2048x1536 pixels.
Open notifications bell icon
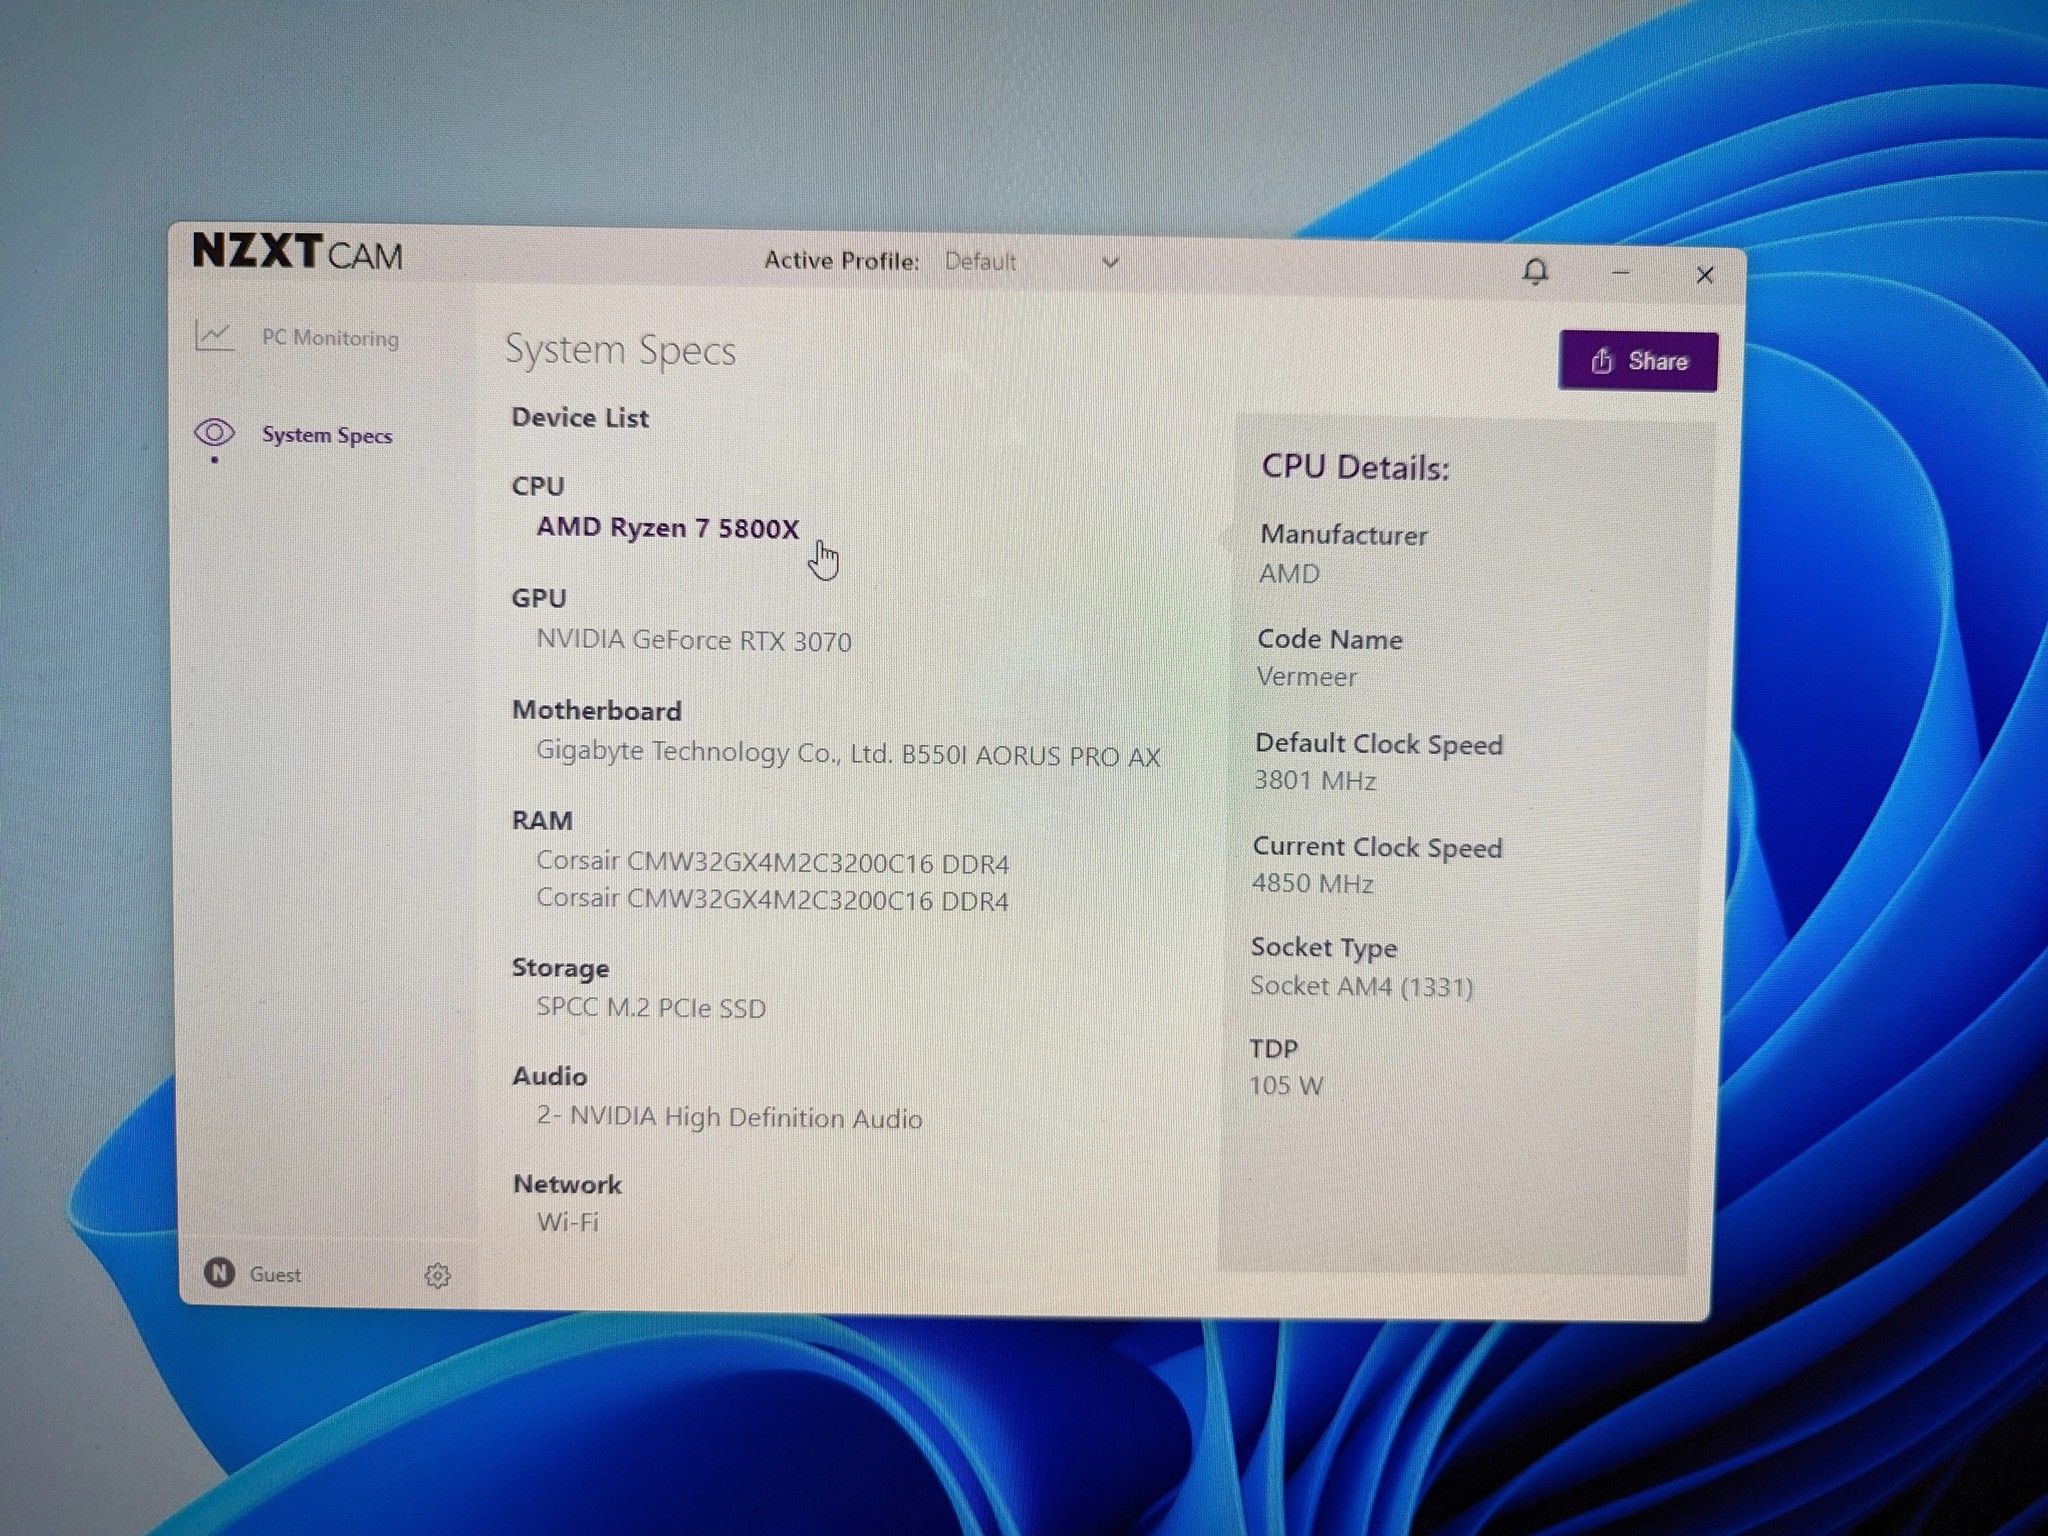click(1535, 271)
